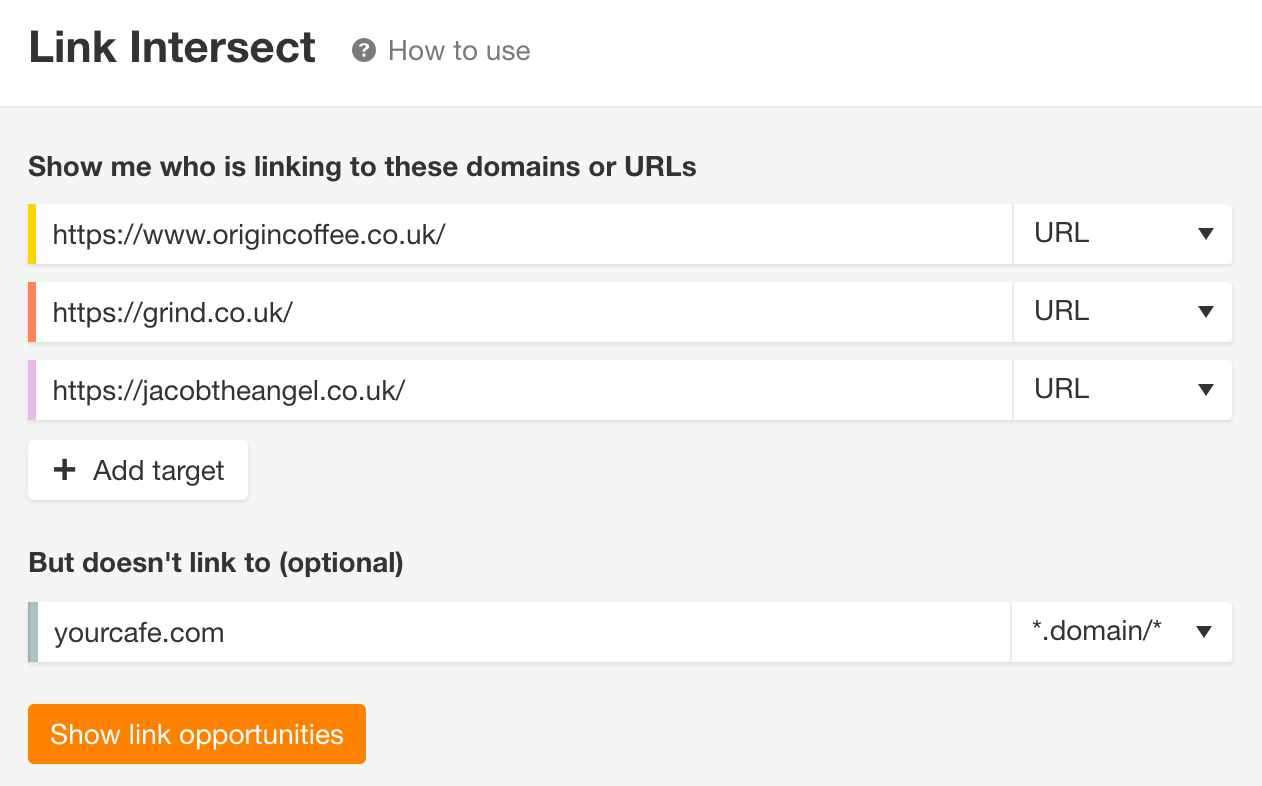Viewport: 1262px width, 786px height.
Task: Open URL mode dropdown for origincoffee row
Action: pos(1122,234)
